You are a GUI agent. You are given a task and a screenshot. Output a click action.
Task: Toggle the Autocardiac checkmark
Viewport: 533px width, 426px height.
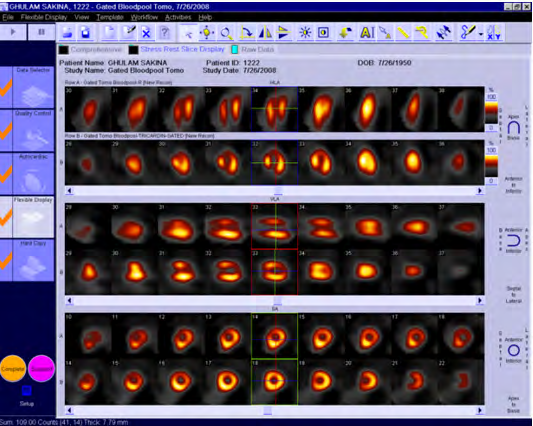pyautogui.click(x=6, y=174)
